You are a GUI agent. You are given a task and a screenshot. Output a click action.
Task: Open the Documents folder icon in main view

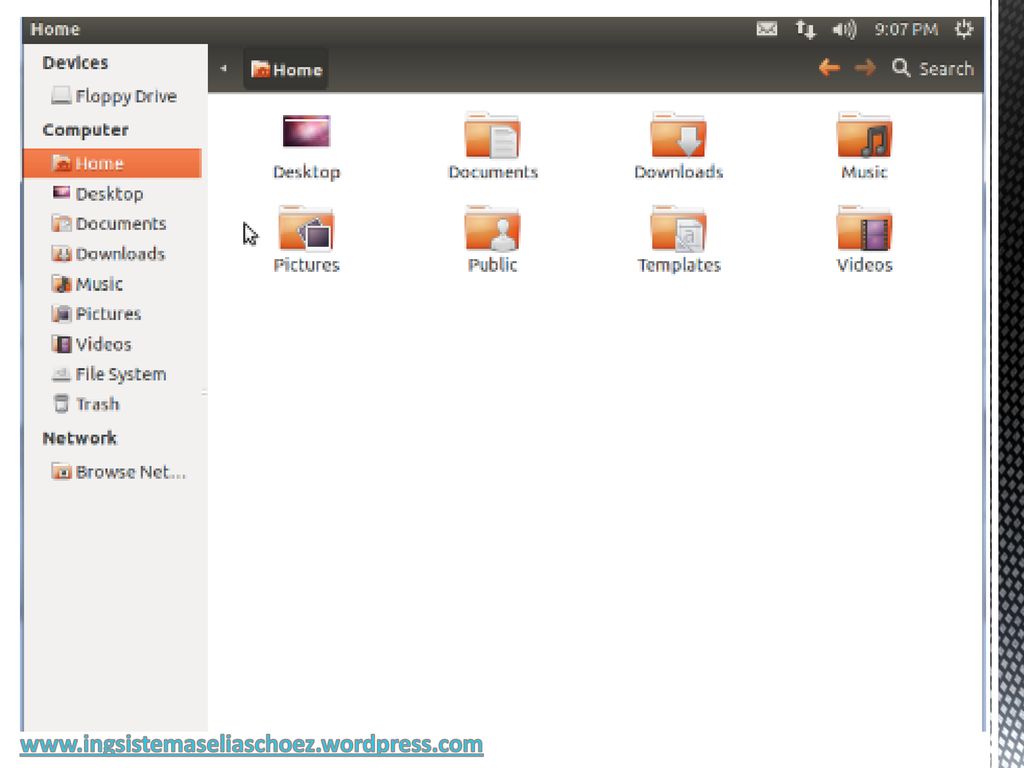[492, 136]
